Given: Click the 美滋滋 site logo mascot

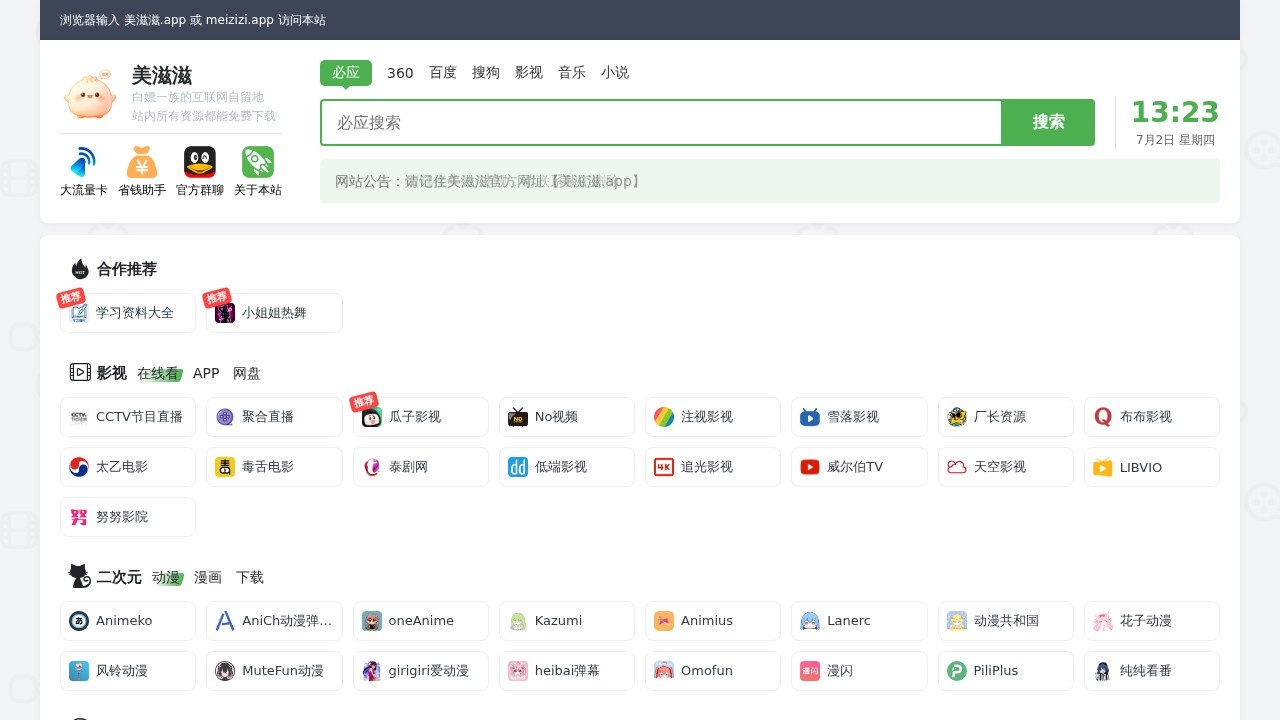Looking at the screenshot, I should (90, 94).
